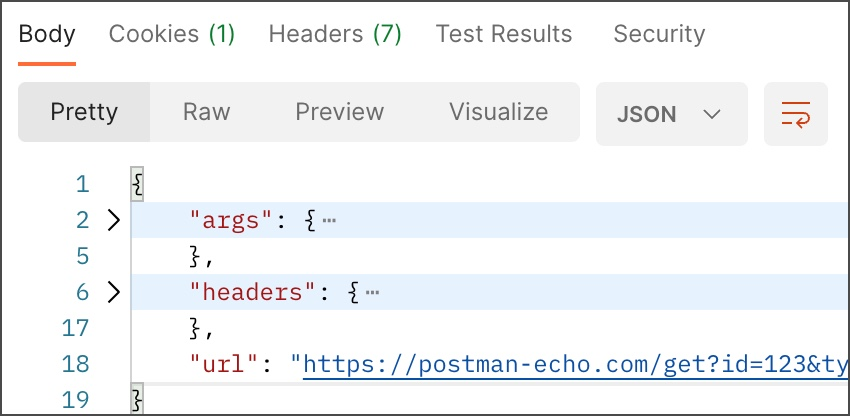This screenshot has width=850, height=416.
Task: Select the Test Results tab
Action: click(504, 34)
